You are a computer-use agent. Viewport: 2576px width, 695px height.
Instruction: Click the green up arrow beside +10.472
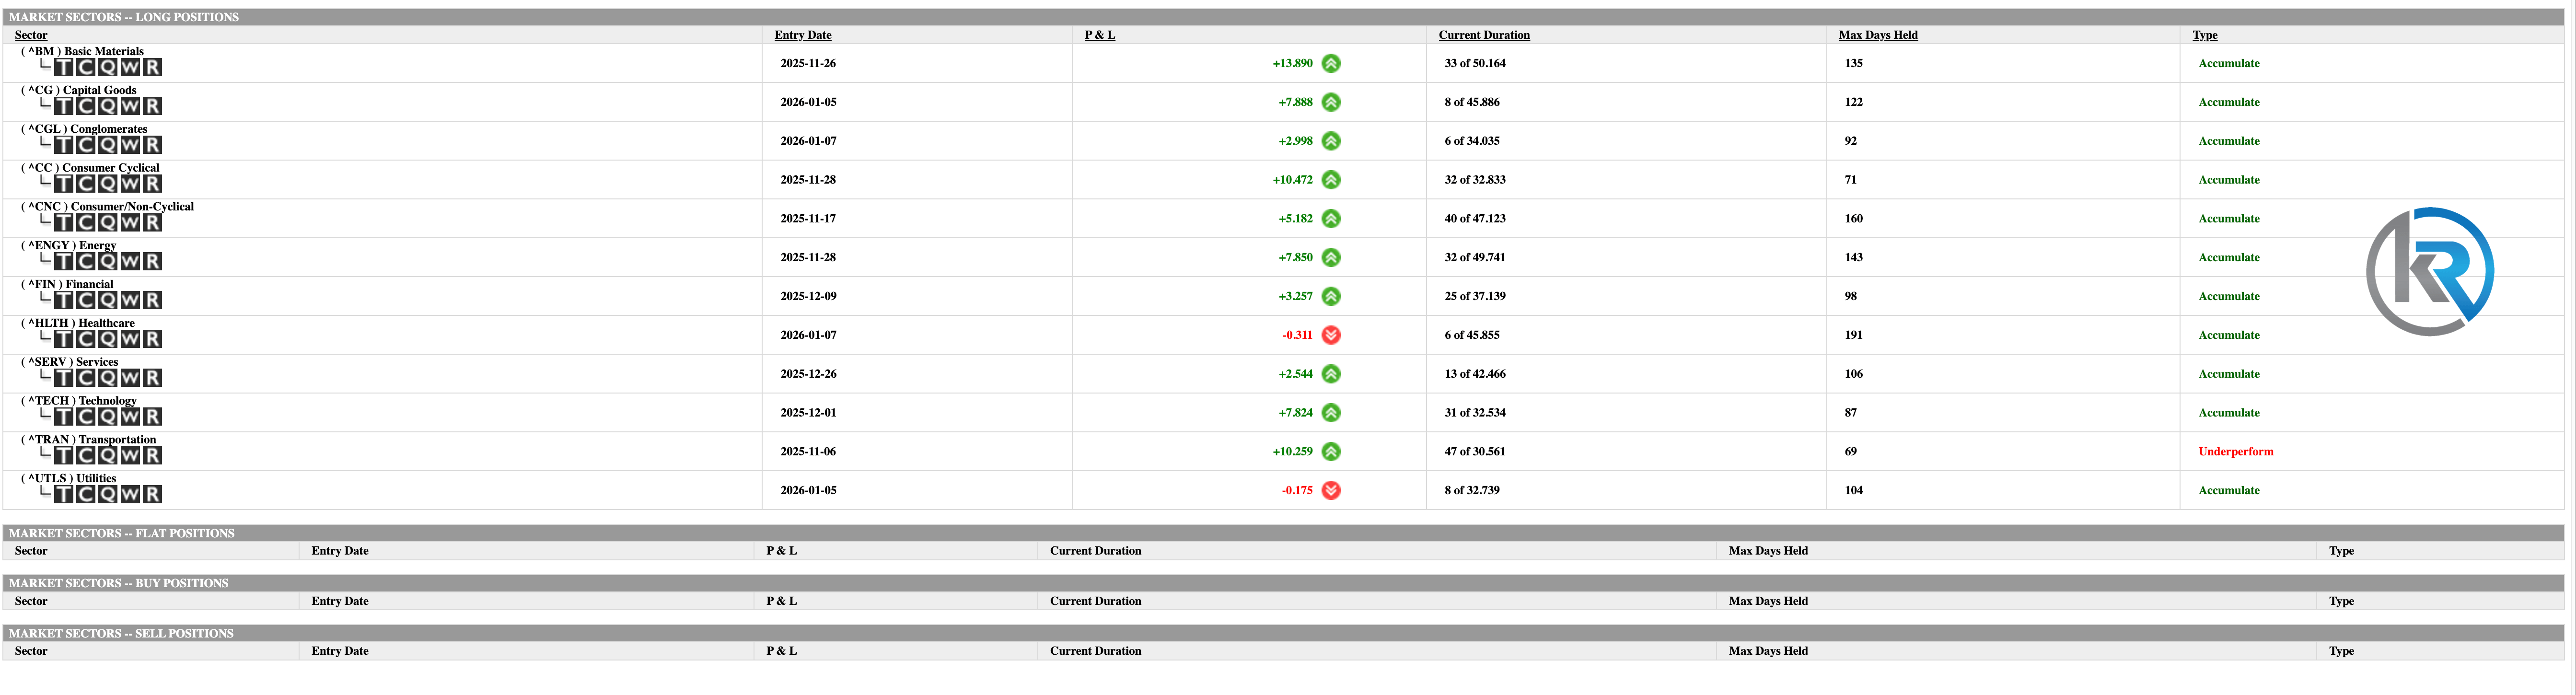(x=1331, y=180)
